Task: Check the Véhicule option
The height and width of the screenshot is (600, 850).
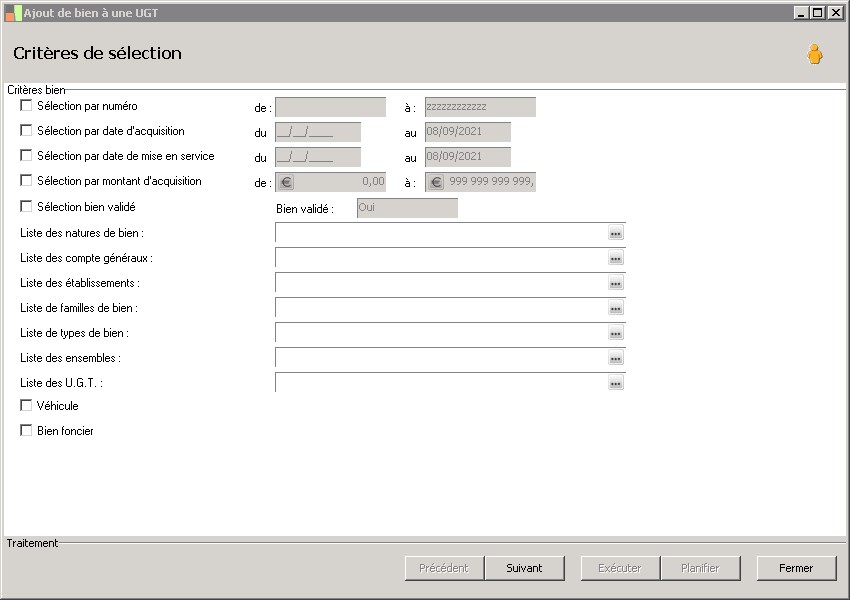Action: [26, 406]
